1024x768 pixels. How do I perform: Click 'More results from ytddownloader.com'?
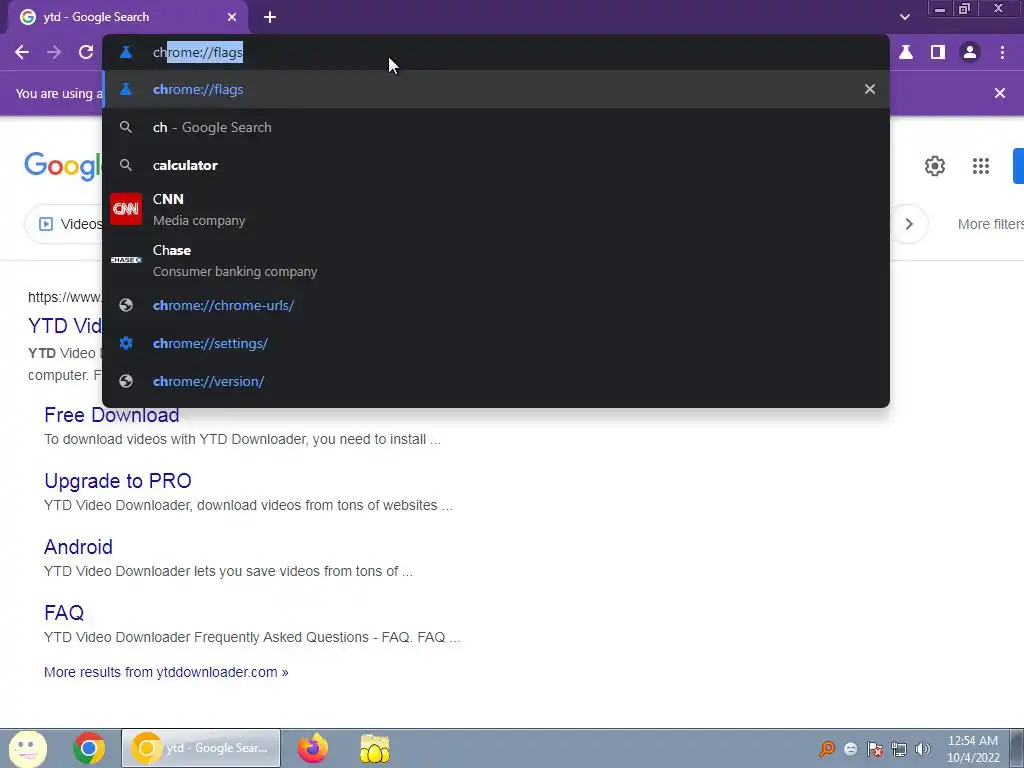tap(166, 672)
